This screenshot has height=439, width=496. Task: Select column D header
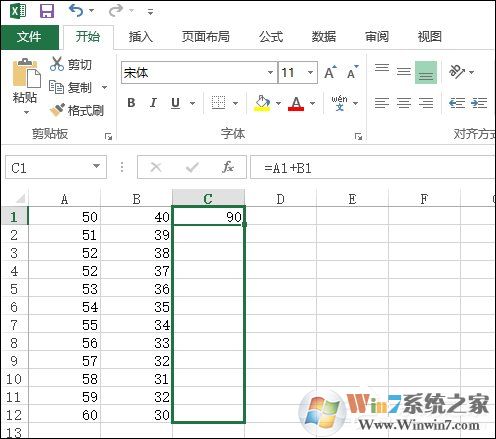point(280,199)
